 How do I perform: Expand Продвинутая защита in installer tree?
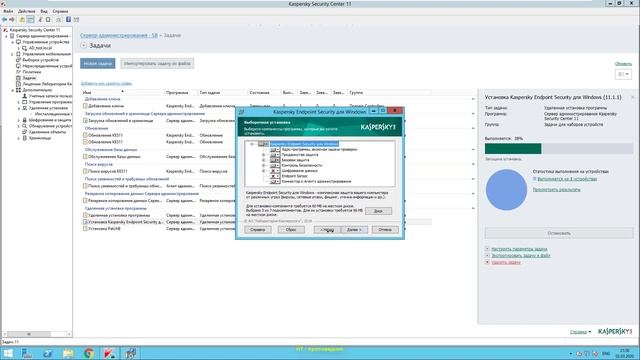[264, 155]
